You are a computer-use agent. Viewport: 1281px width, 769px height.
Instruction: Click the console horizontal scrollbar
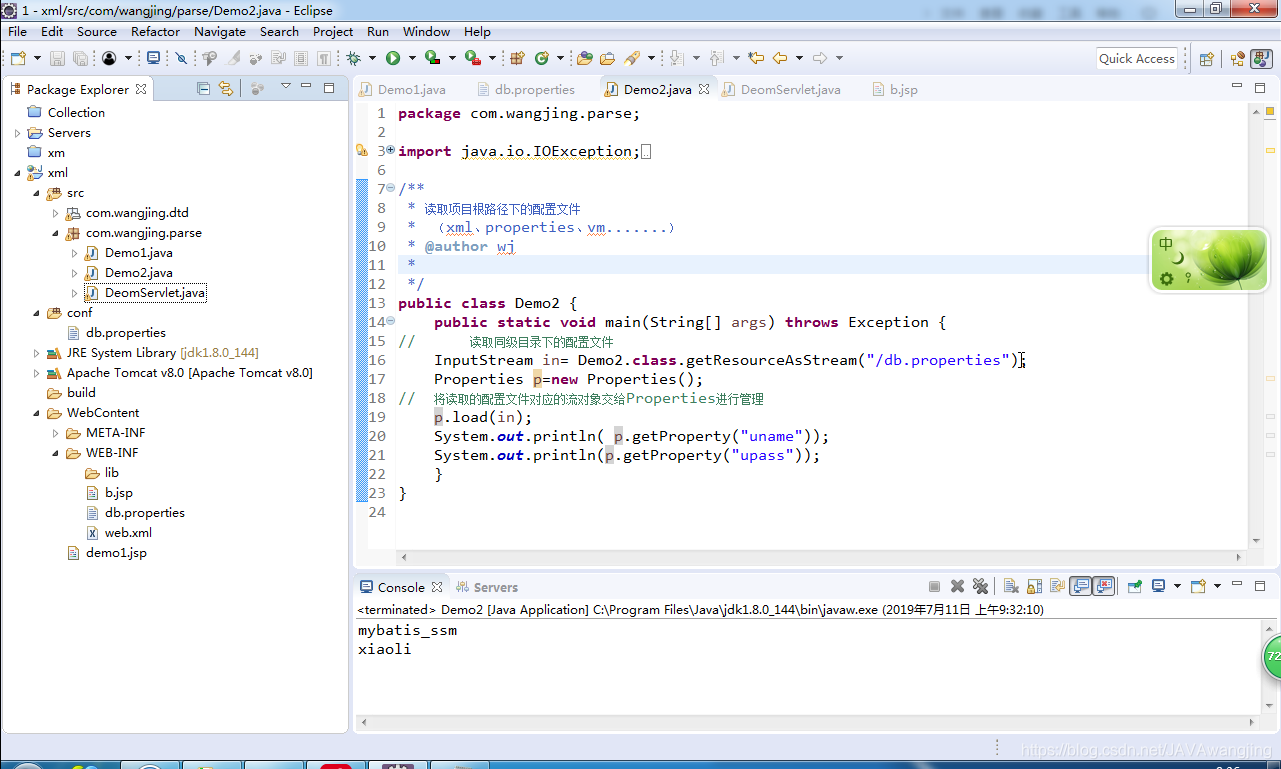[808, 721]
